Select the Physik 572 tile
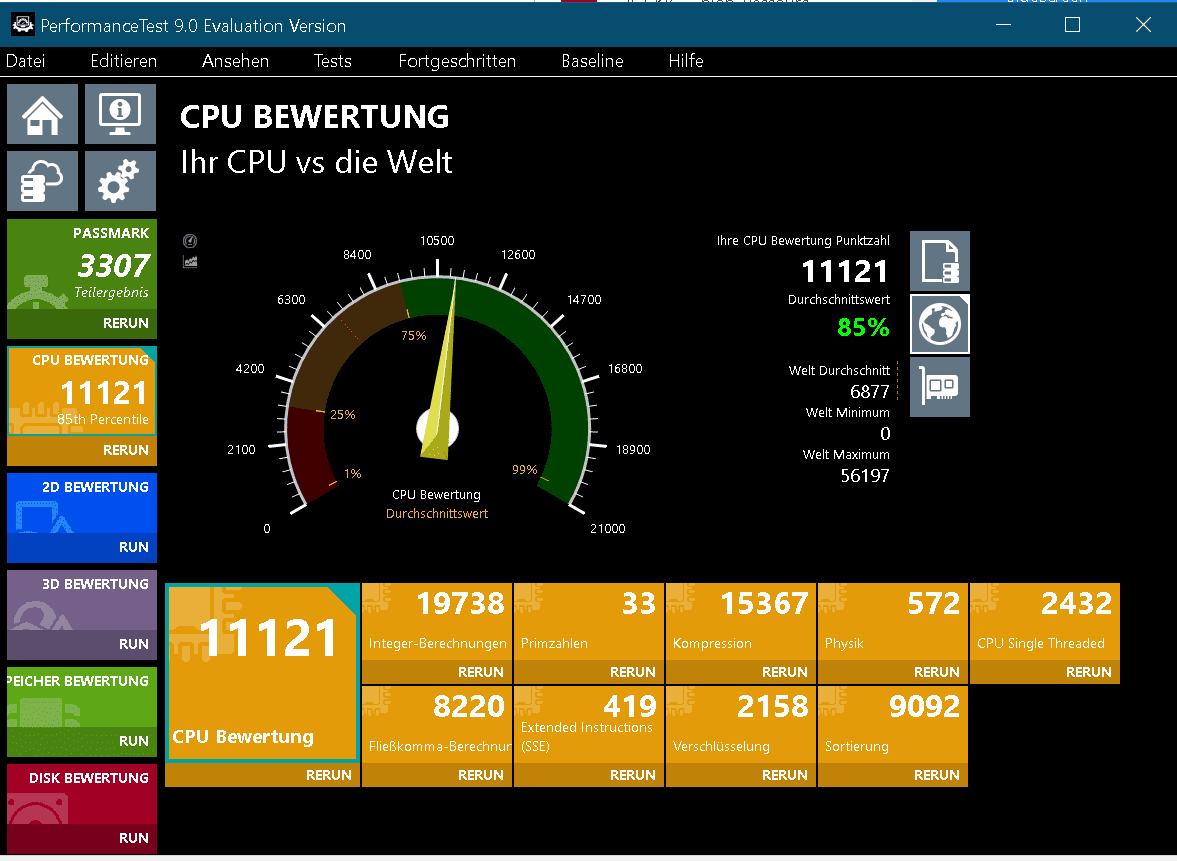 893,622
